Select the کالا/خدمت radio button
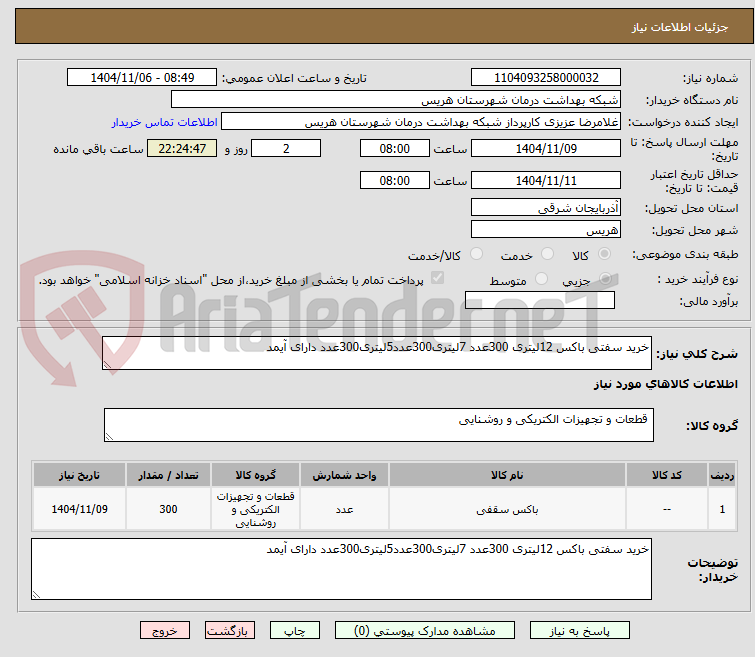The image size is (755, 657). [x=476, y=254]
